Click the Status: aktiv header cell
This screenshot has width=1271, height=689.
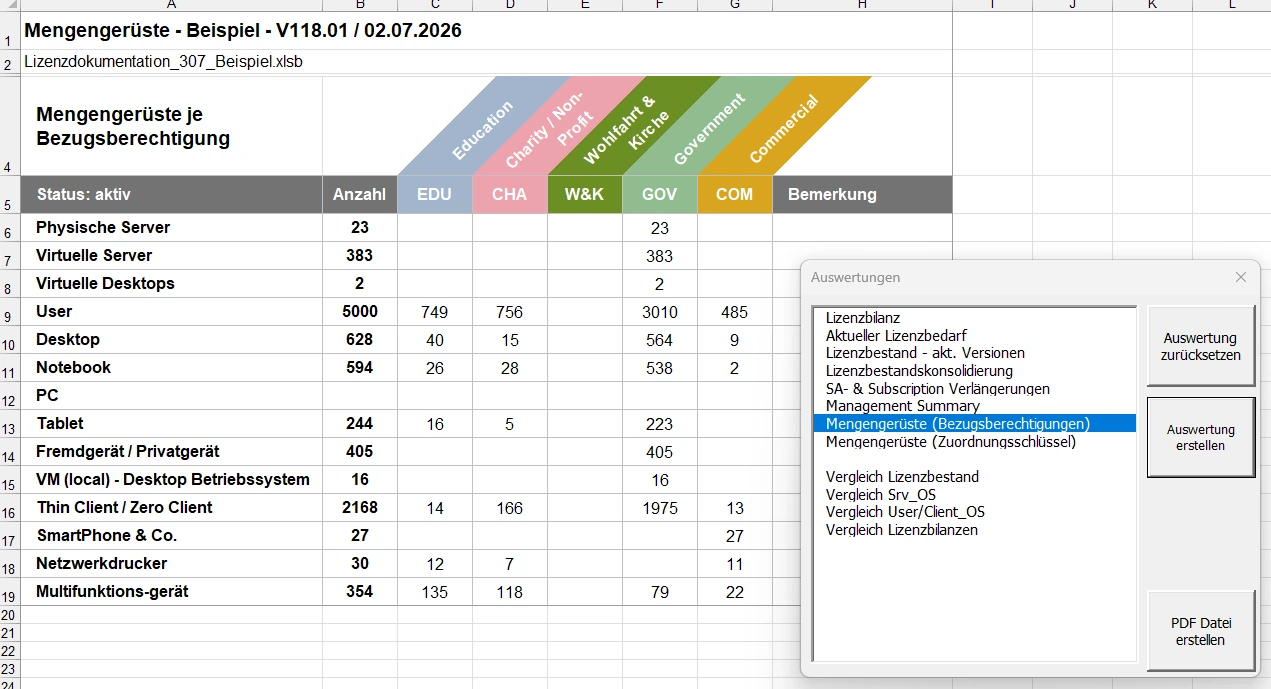click(x=171, y=194)
